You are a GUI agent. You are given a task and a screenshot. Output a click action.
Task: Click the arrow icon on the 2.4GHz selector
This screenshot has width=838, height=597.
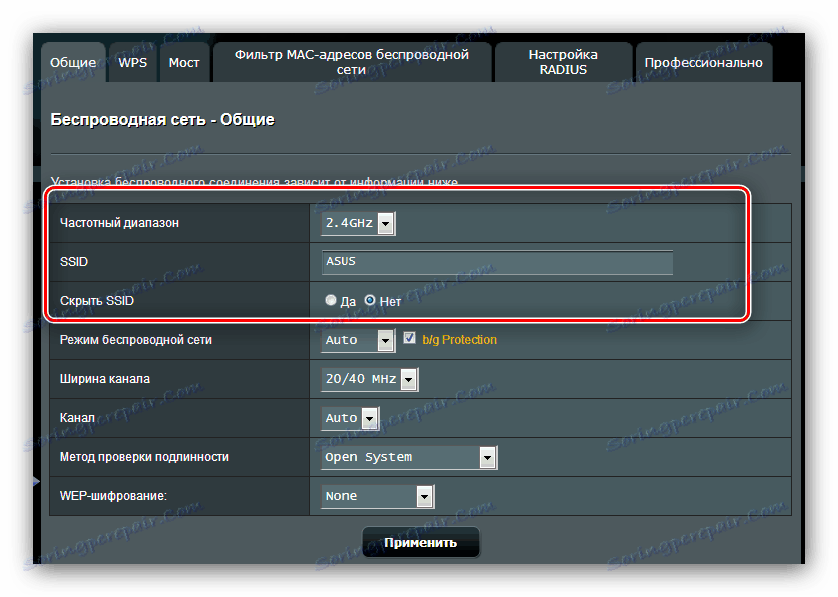click(386, 223)
